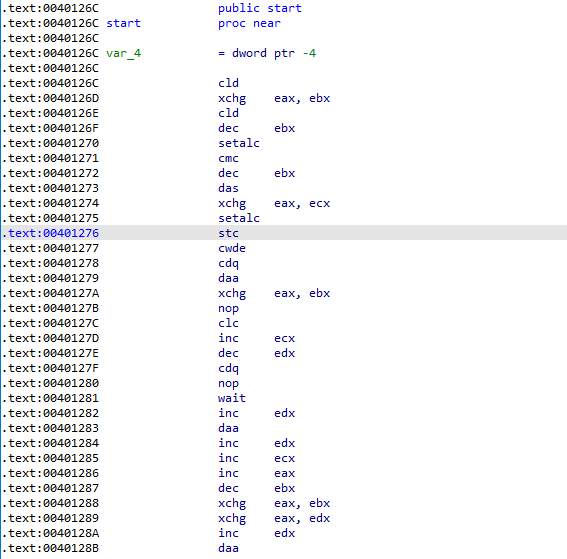Click the ebx operand at 0040126F
The width and height of the screenshot is (567, 559).
tap(285, 128)
